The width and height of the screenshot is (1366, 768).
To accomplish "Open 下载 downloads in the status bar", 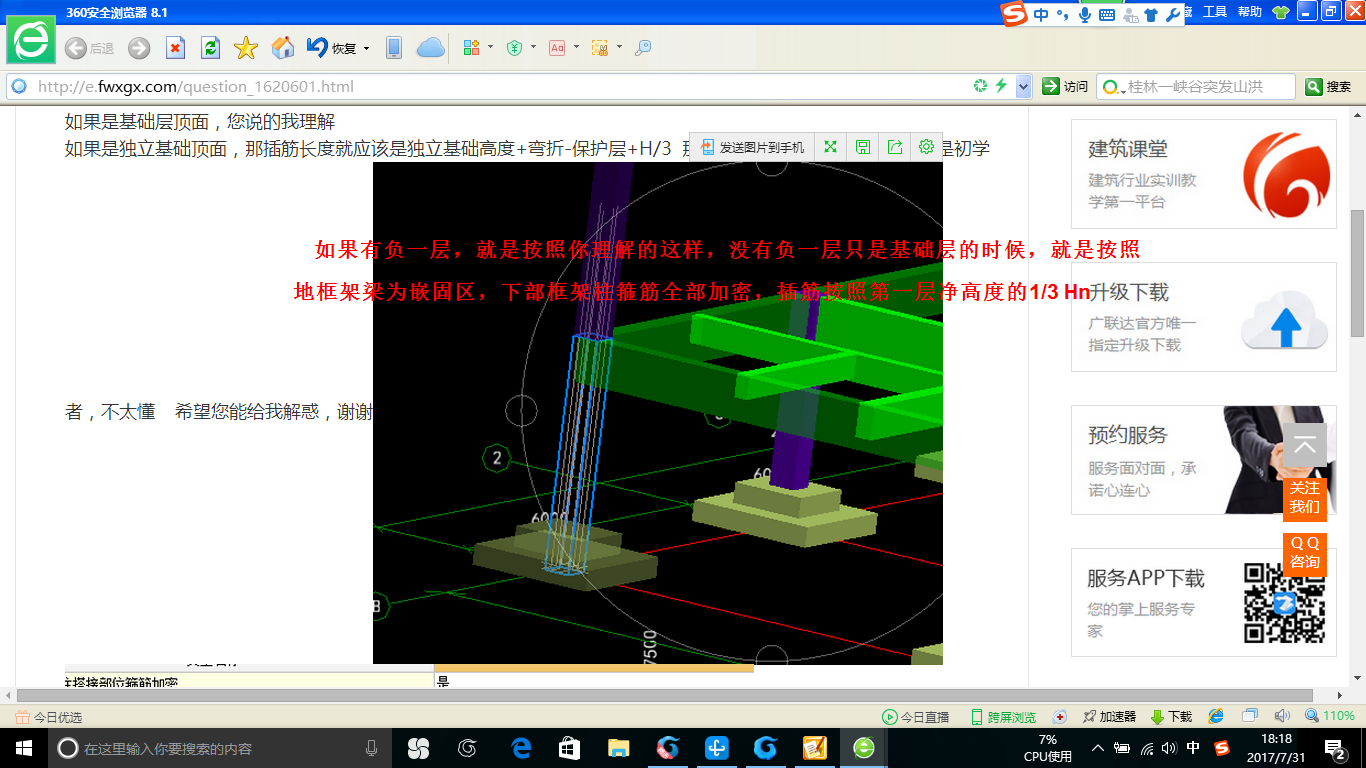I will (x=1171, y=717).
